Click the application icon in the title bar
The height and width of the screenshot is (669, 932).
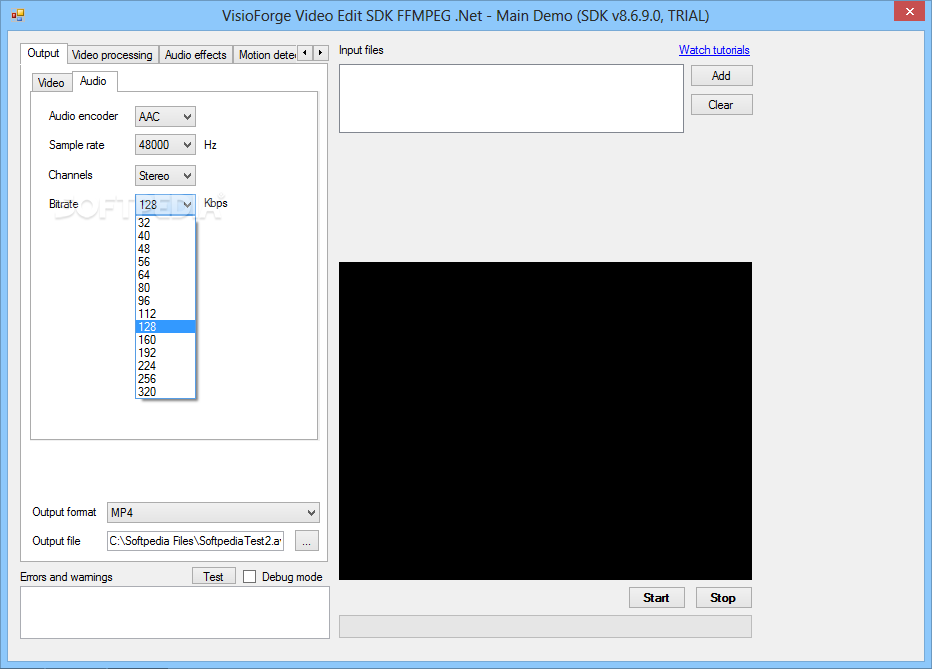pyautogui.click(x=18, y=15)
